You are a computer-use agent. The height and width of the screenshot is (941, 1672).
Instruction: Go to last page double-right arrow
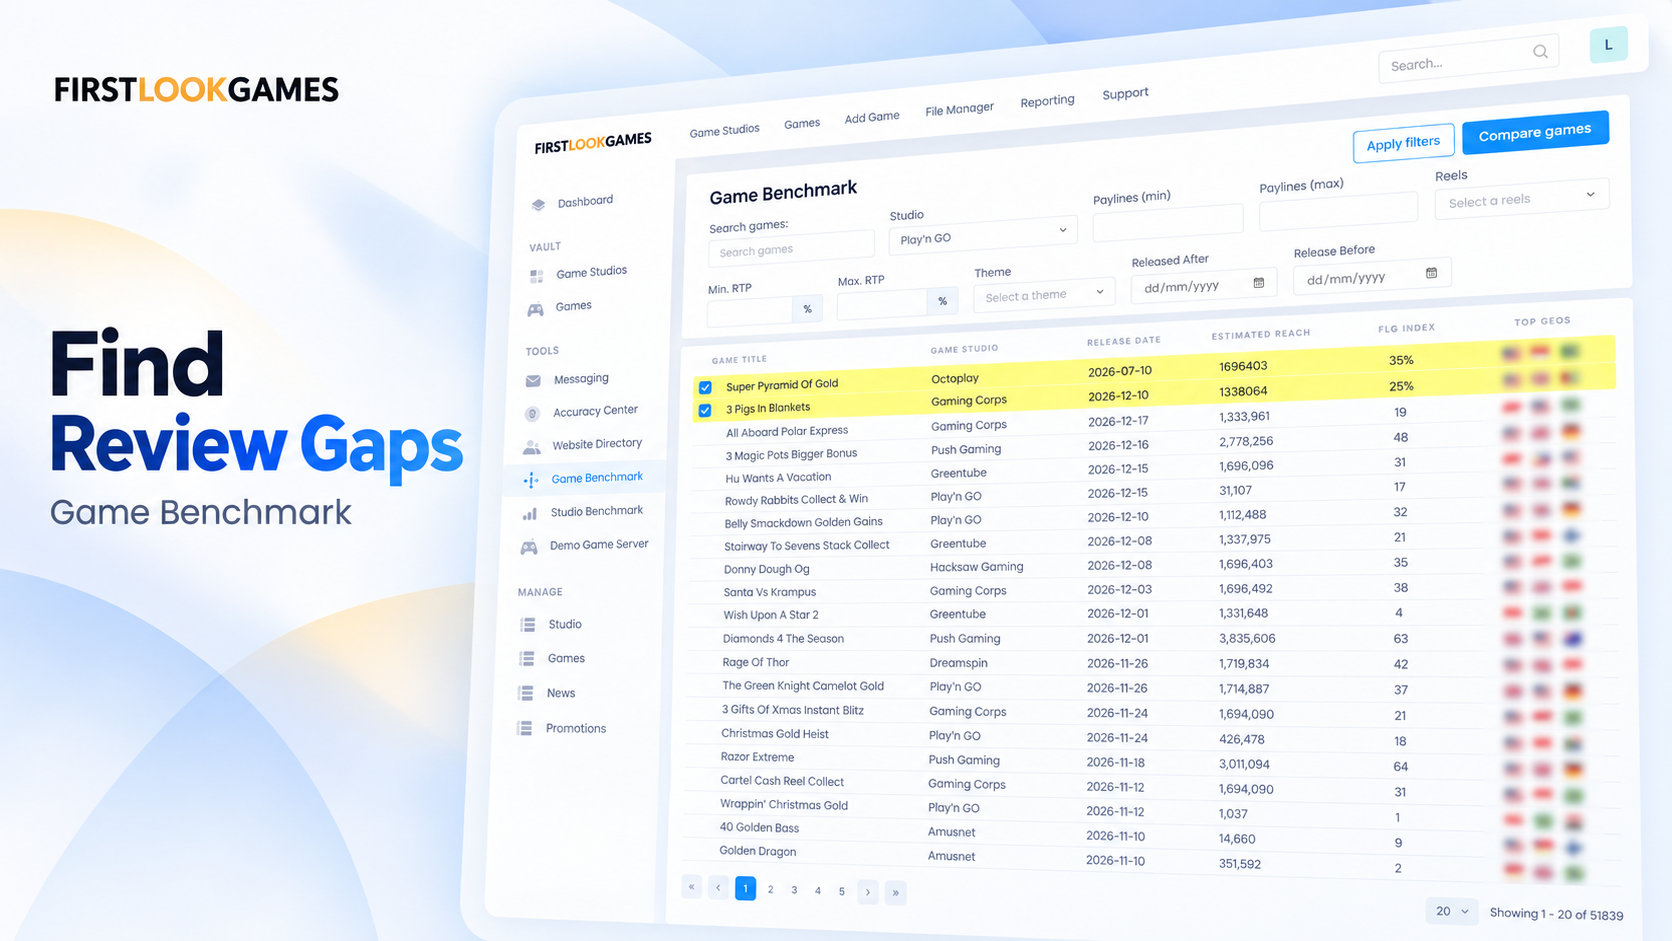(896, 893)
